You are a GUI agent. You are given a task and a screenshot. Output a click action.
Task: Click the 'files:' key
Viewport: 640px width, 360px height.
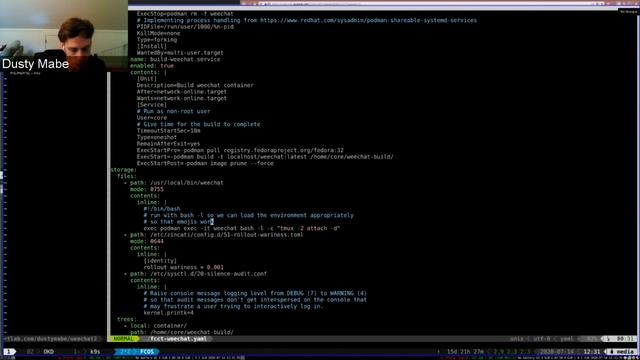pyautogui.click(x=127, y=176)
